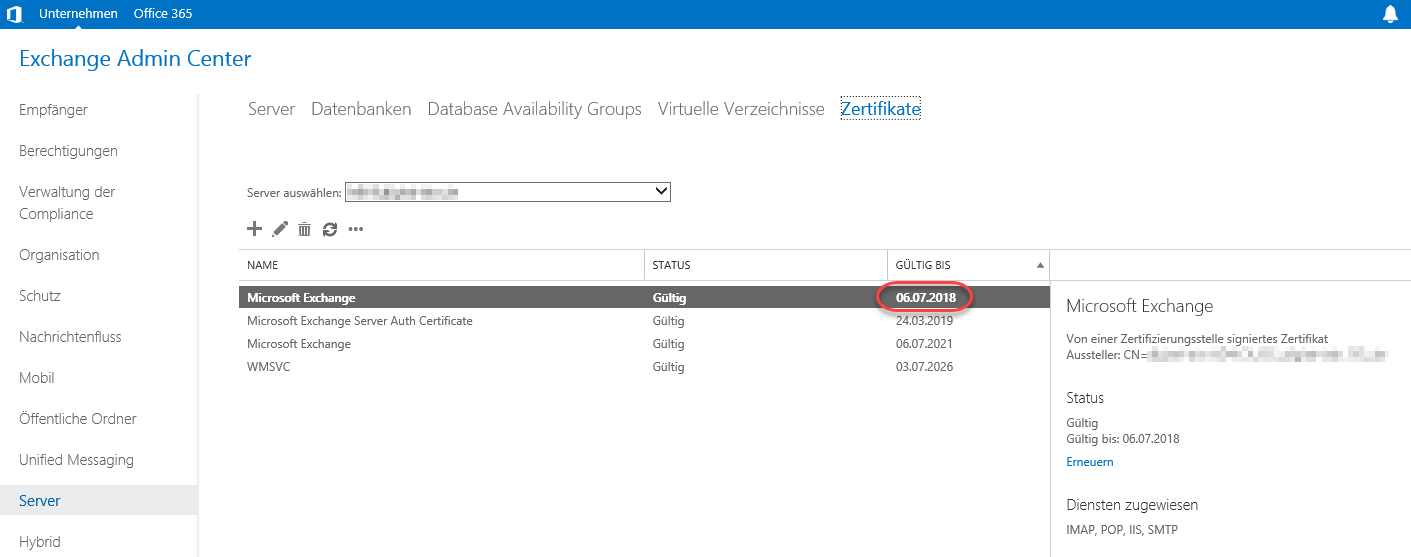The image size is (1411, 557).
Task: Open Nachrichtenfluss in the sidebar
Action: point(70,337)
